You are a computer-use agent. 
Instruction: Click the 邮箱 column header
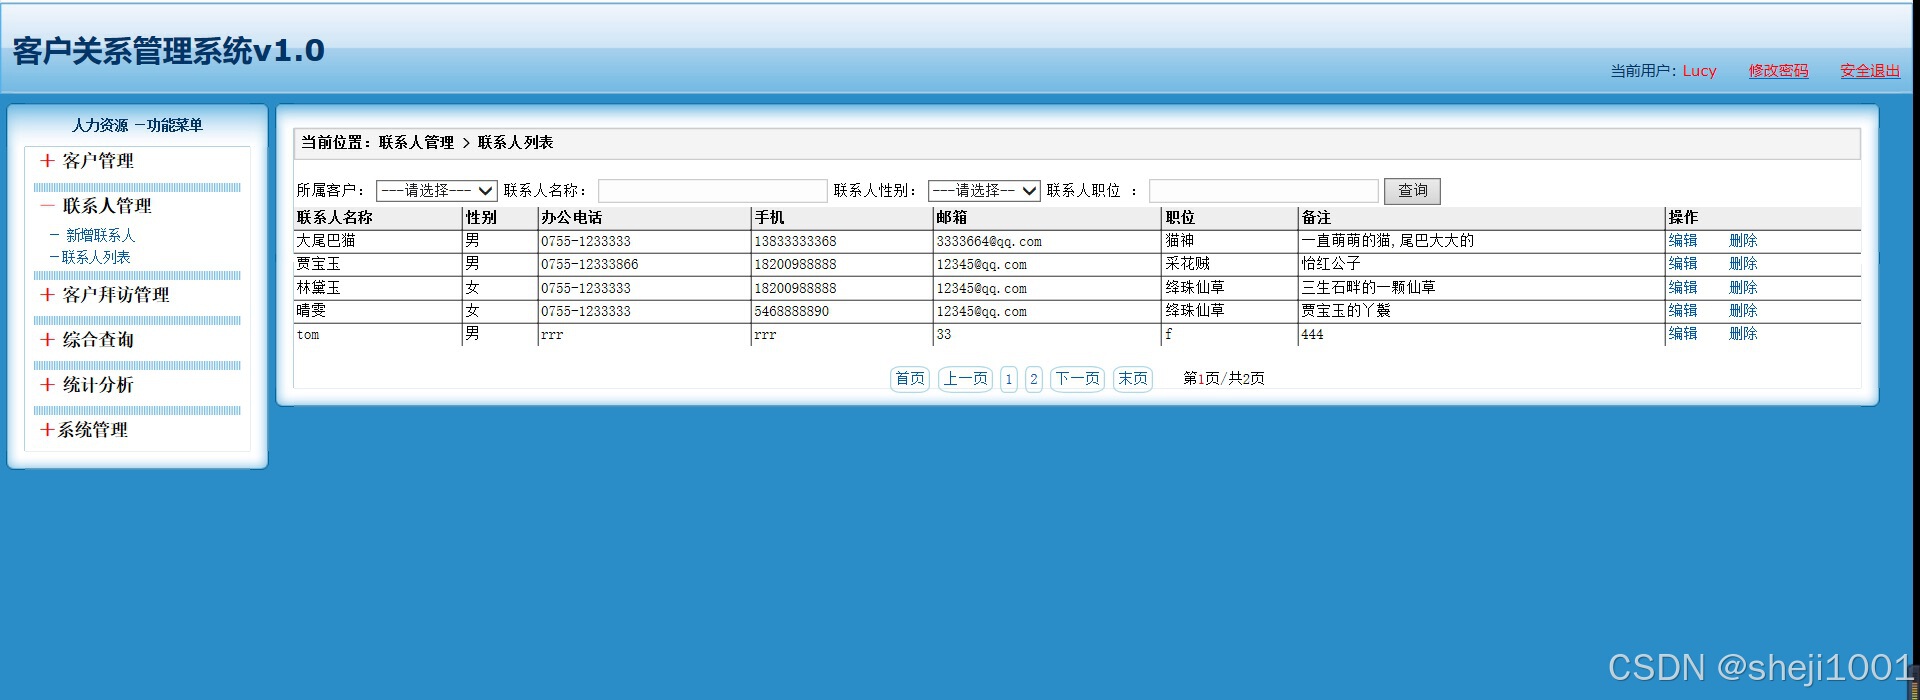pos(951,218)
